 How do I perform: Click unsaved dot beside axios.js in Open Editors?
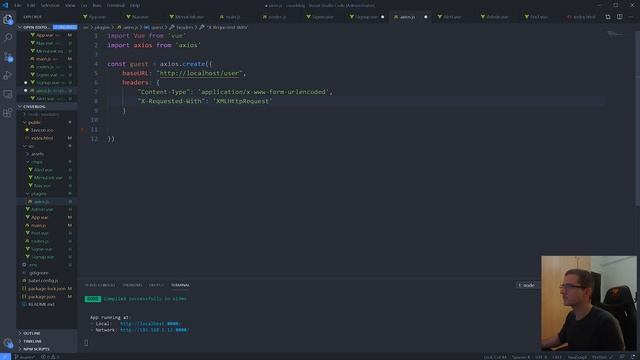point(25,91)
